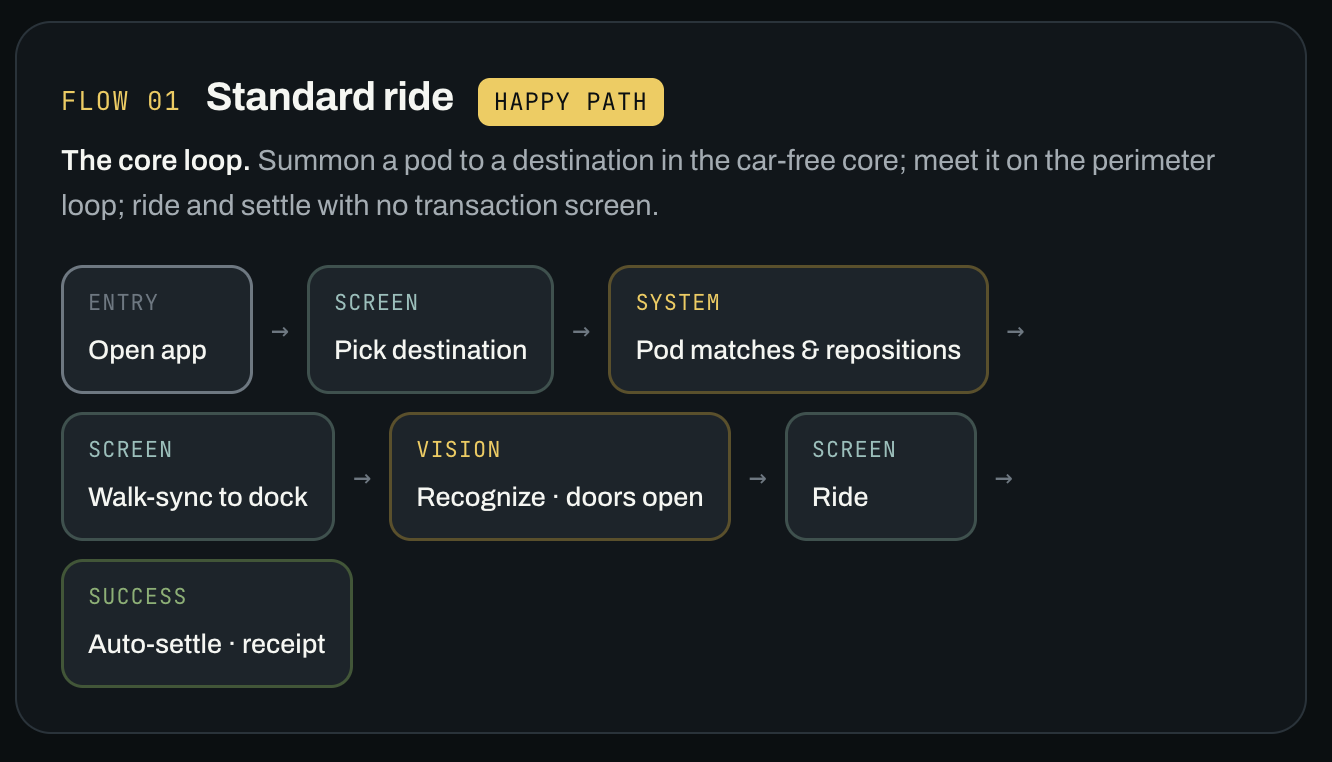Select the Open app entry node
This screenshot has height=762, width=1332.
click(x=157, y=329)
